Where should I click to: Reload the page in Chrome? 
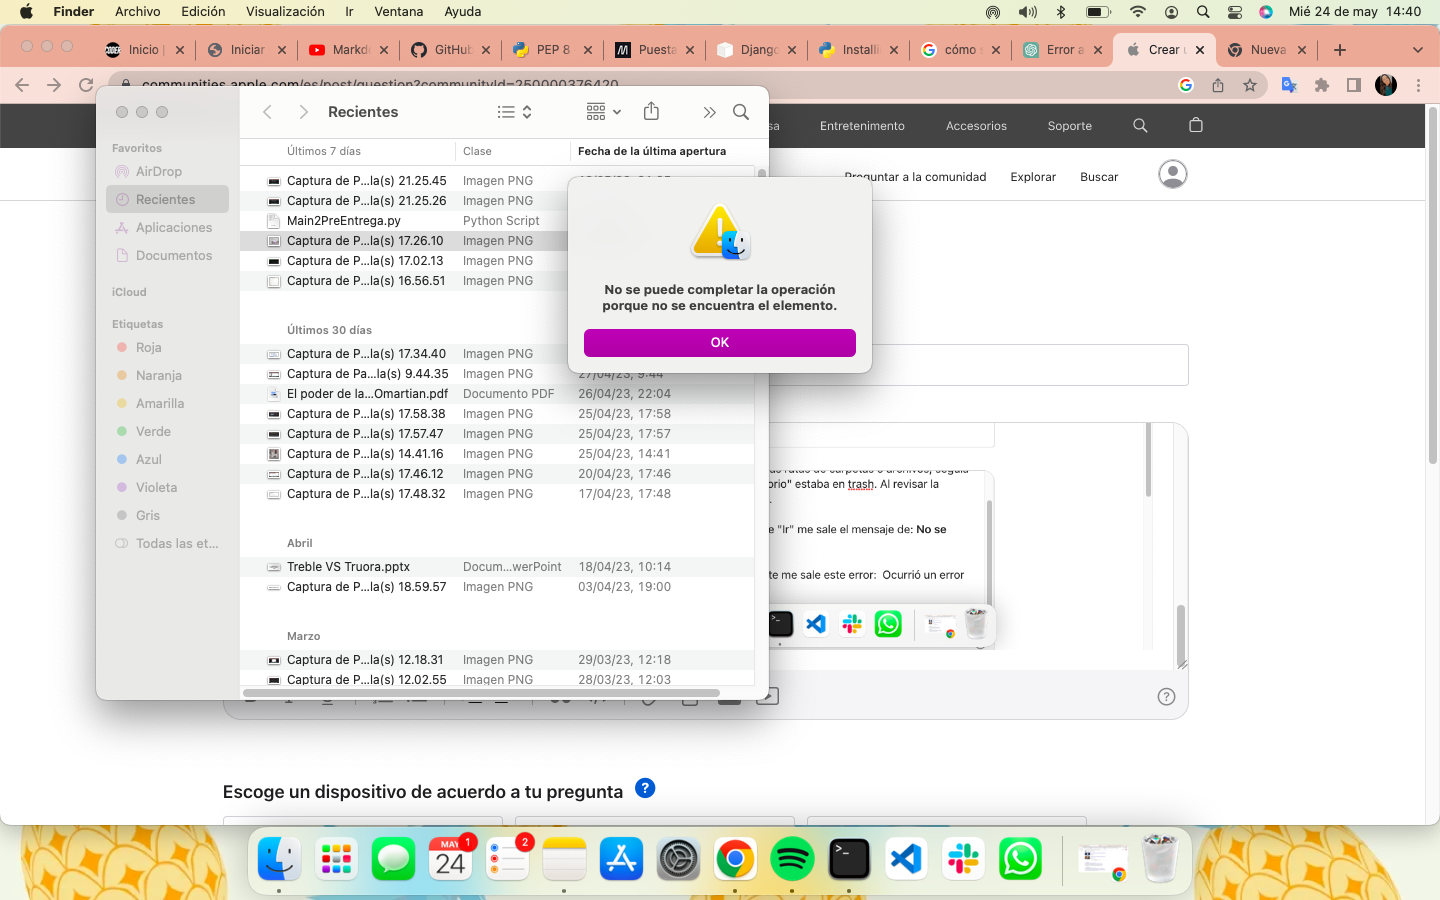pos(87,85)
